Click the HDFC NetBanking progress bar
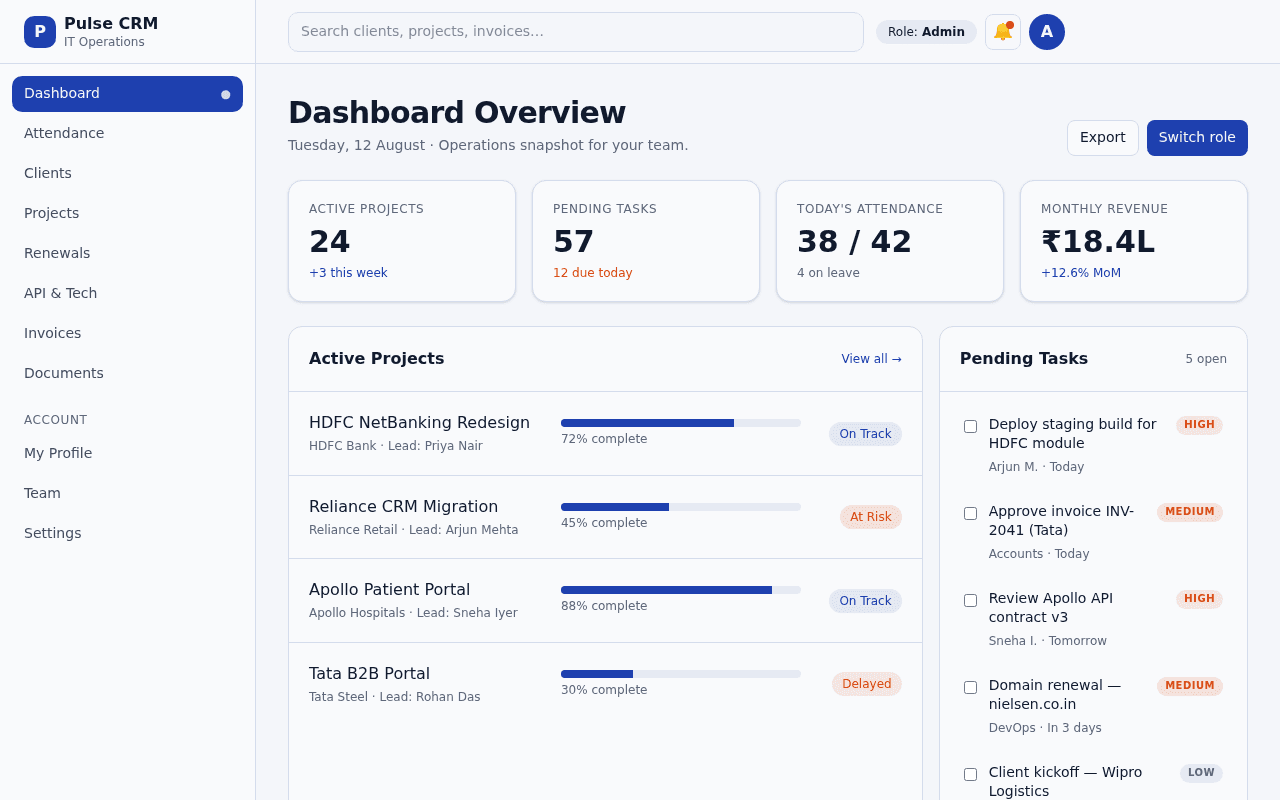Image resolution: width=1280 pixels, height=800 pixels. pyautogui.click(x=681, y=423)
